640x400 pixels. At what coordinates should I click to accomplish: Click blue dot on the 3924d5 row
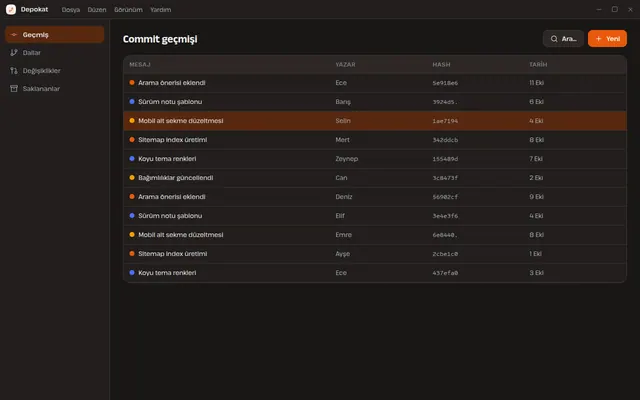pos(132,102)
